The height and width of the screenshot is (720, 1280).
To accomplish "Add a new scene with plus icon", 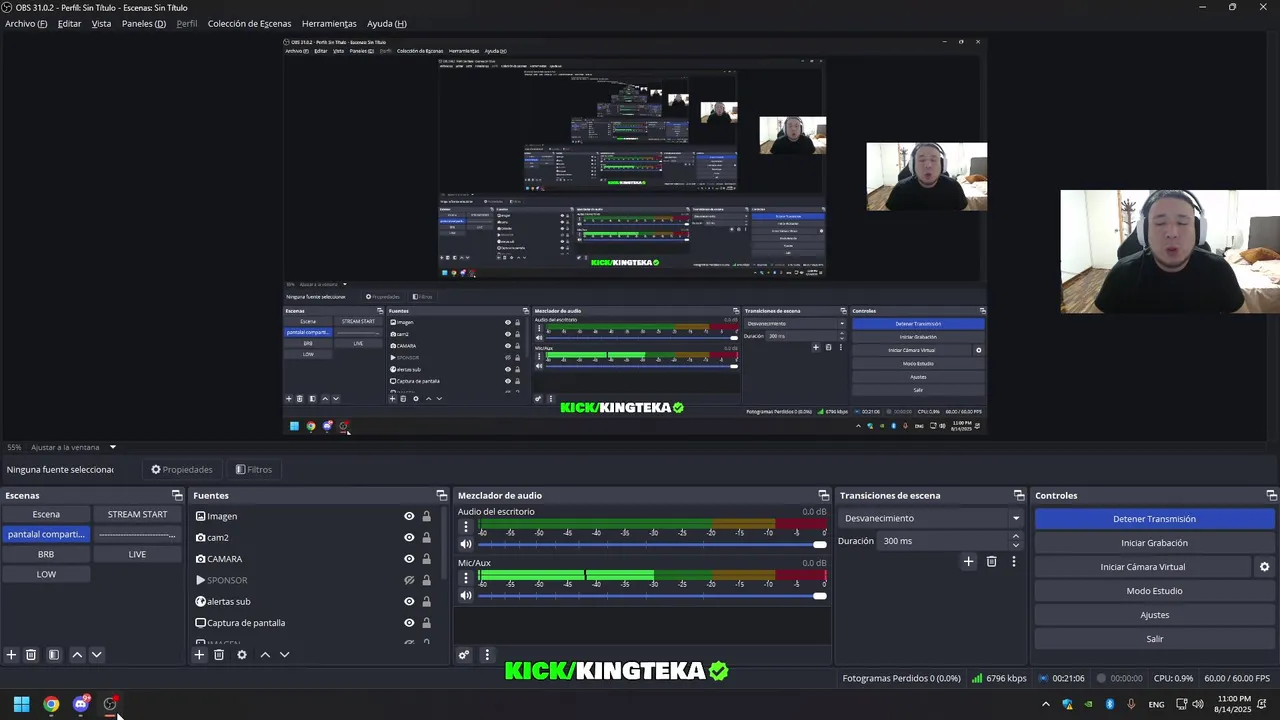I will tap(11, 655).
